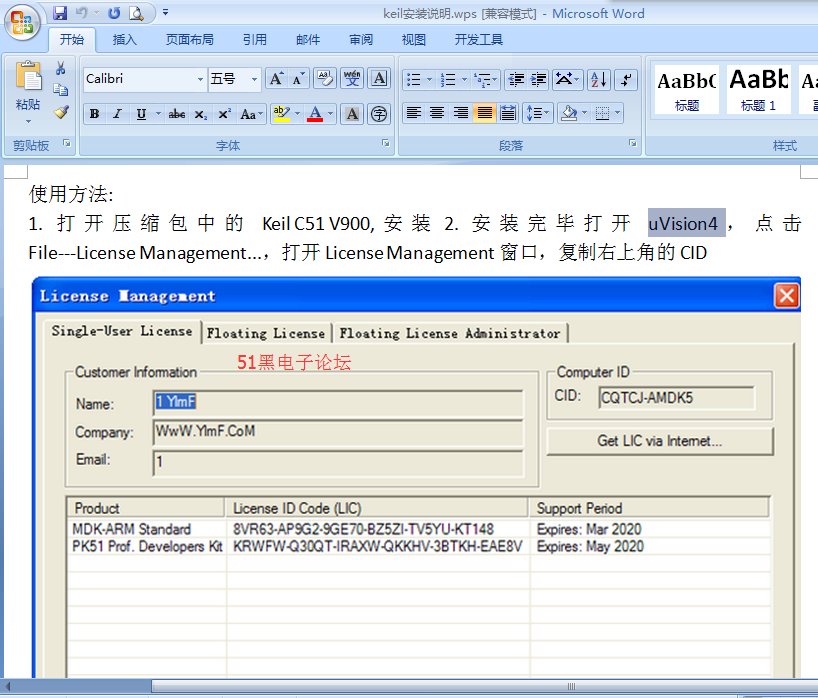Image resolution: width=818 pixels, height=698 pixels.
Task: Copy the selected text
Action: point(61,90)
